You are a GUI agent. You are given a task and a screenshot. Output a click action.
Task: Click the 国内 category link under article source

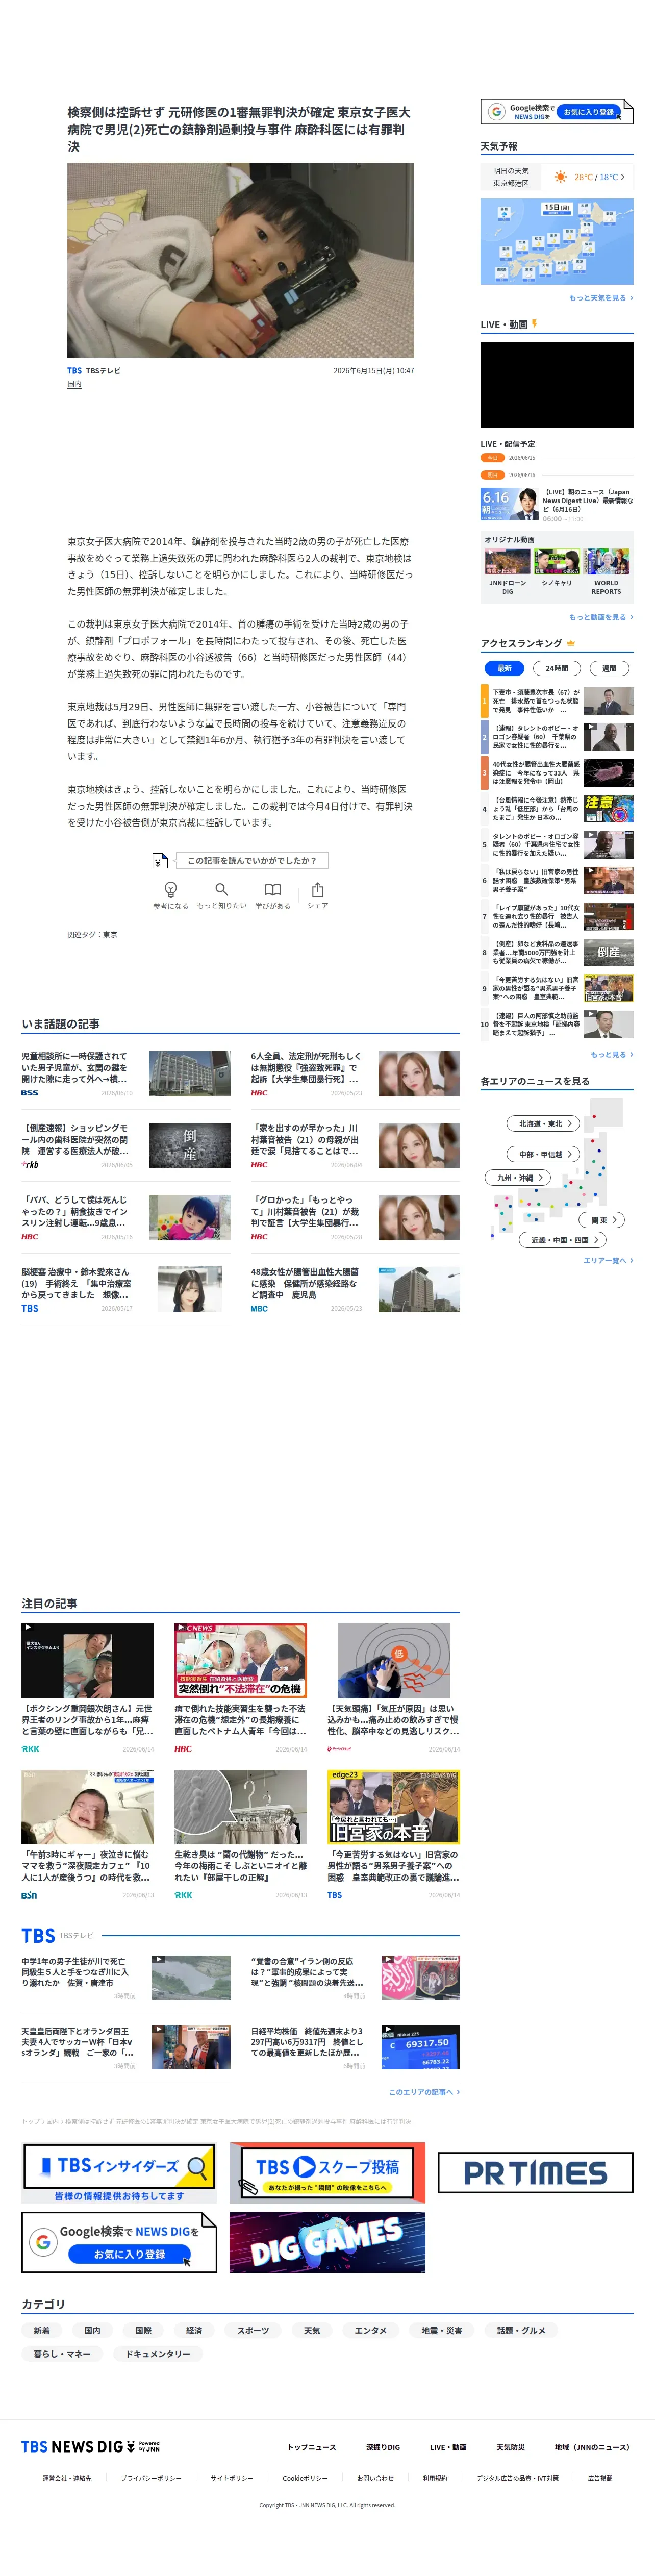pyautogui.click(x=74, y=384)
